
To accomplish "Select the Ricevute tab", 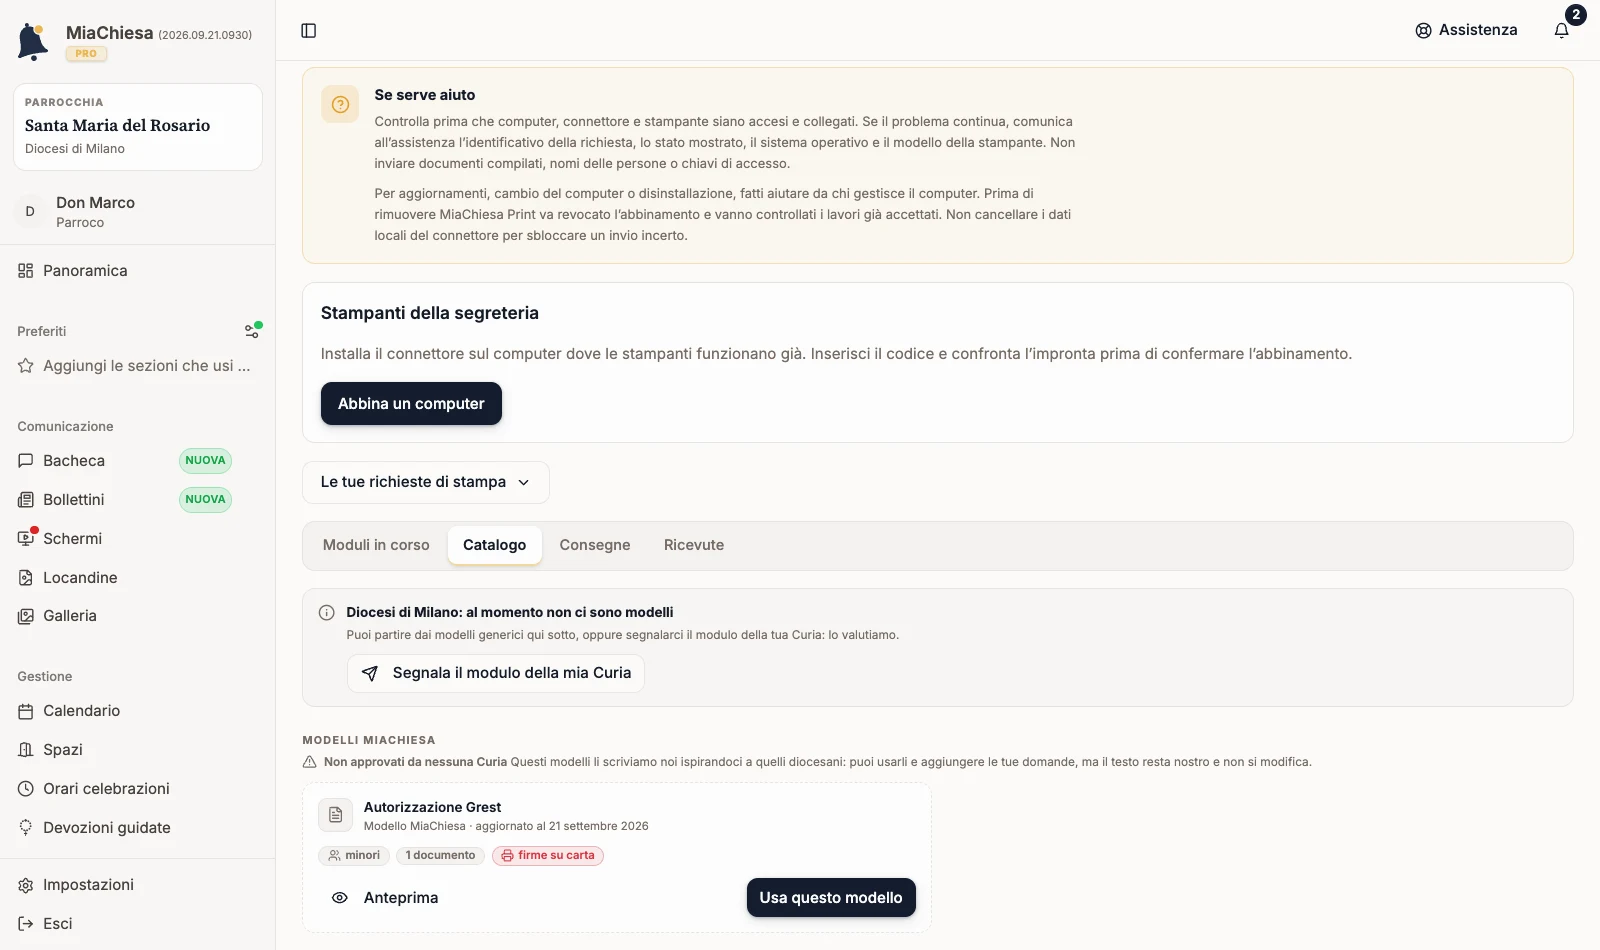I will click(x=694, y=545).
